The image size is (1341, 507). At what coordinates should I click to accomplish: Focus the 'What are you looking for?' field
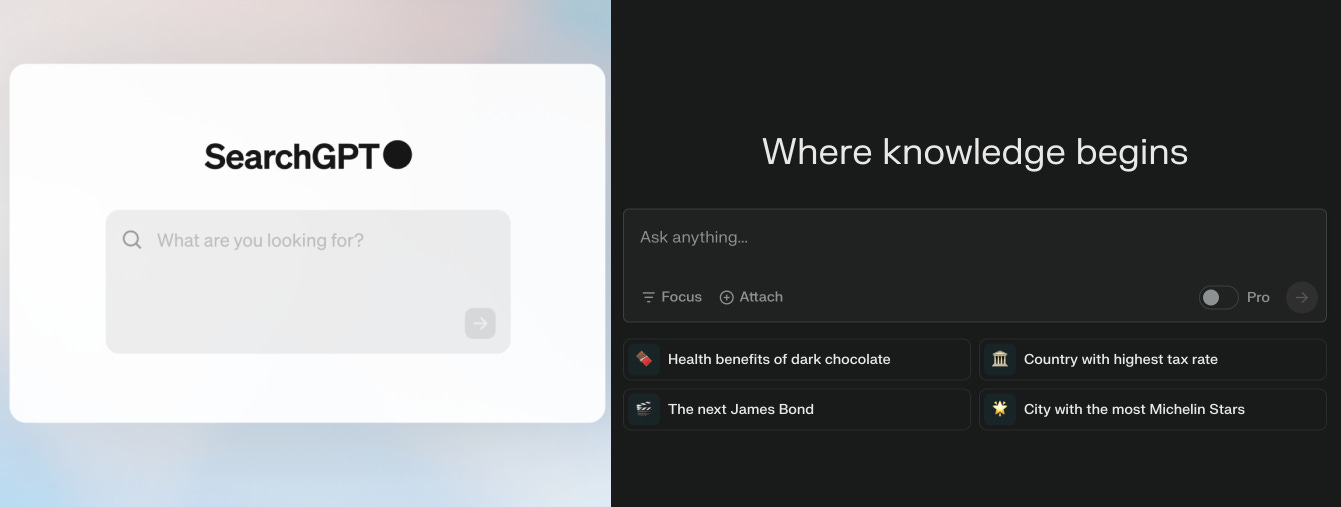coord(308,281)
